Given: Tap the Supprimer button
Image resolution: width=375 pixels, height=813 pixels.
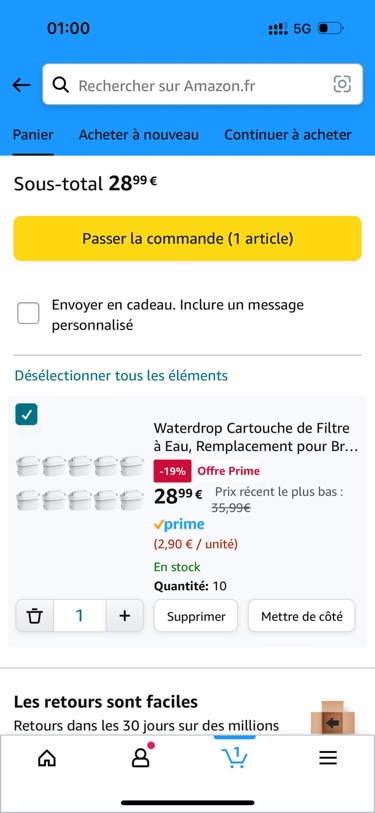Looking at the screenshot, I should [196, 616].
